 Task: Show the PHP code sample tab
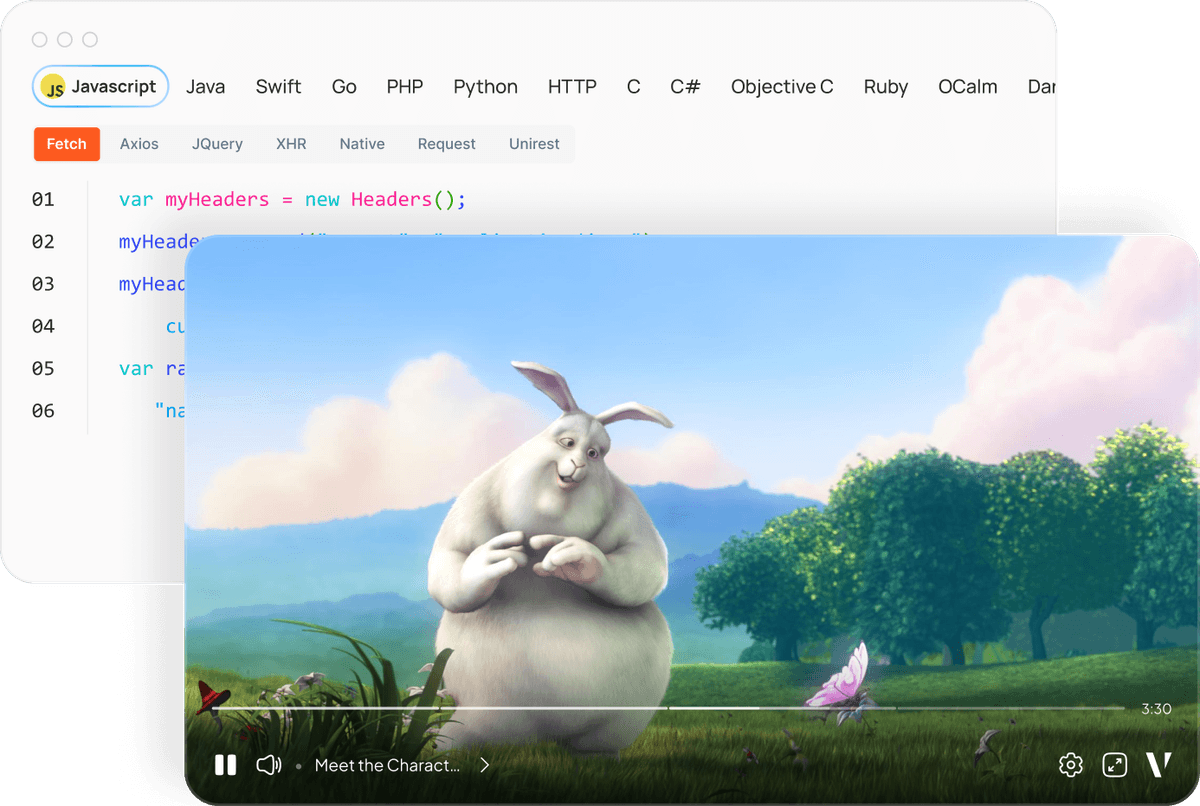click(405, 87)
